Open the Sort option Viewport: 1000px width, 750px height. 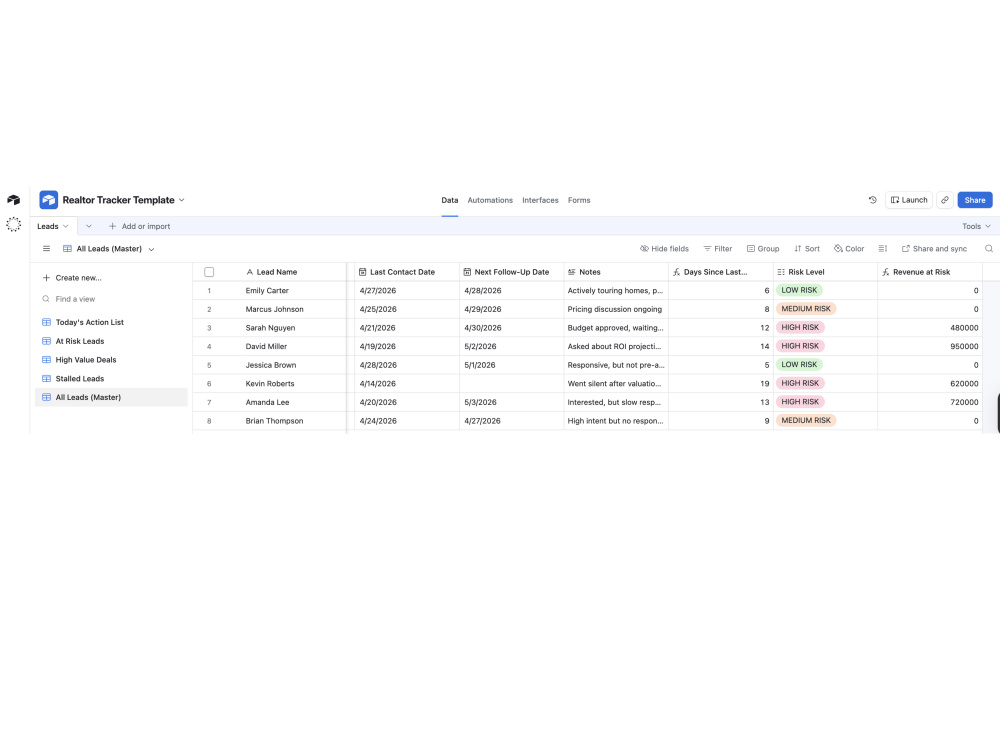[807, 249]
